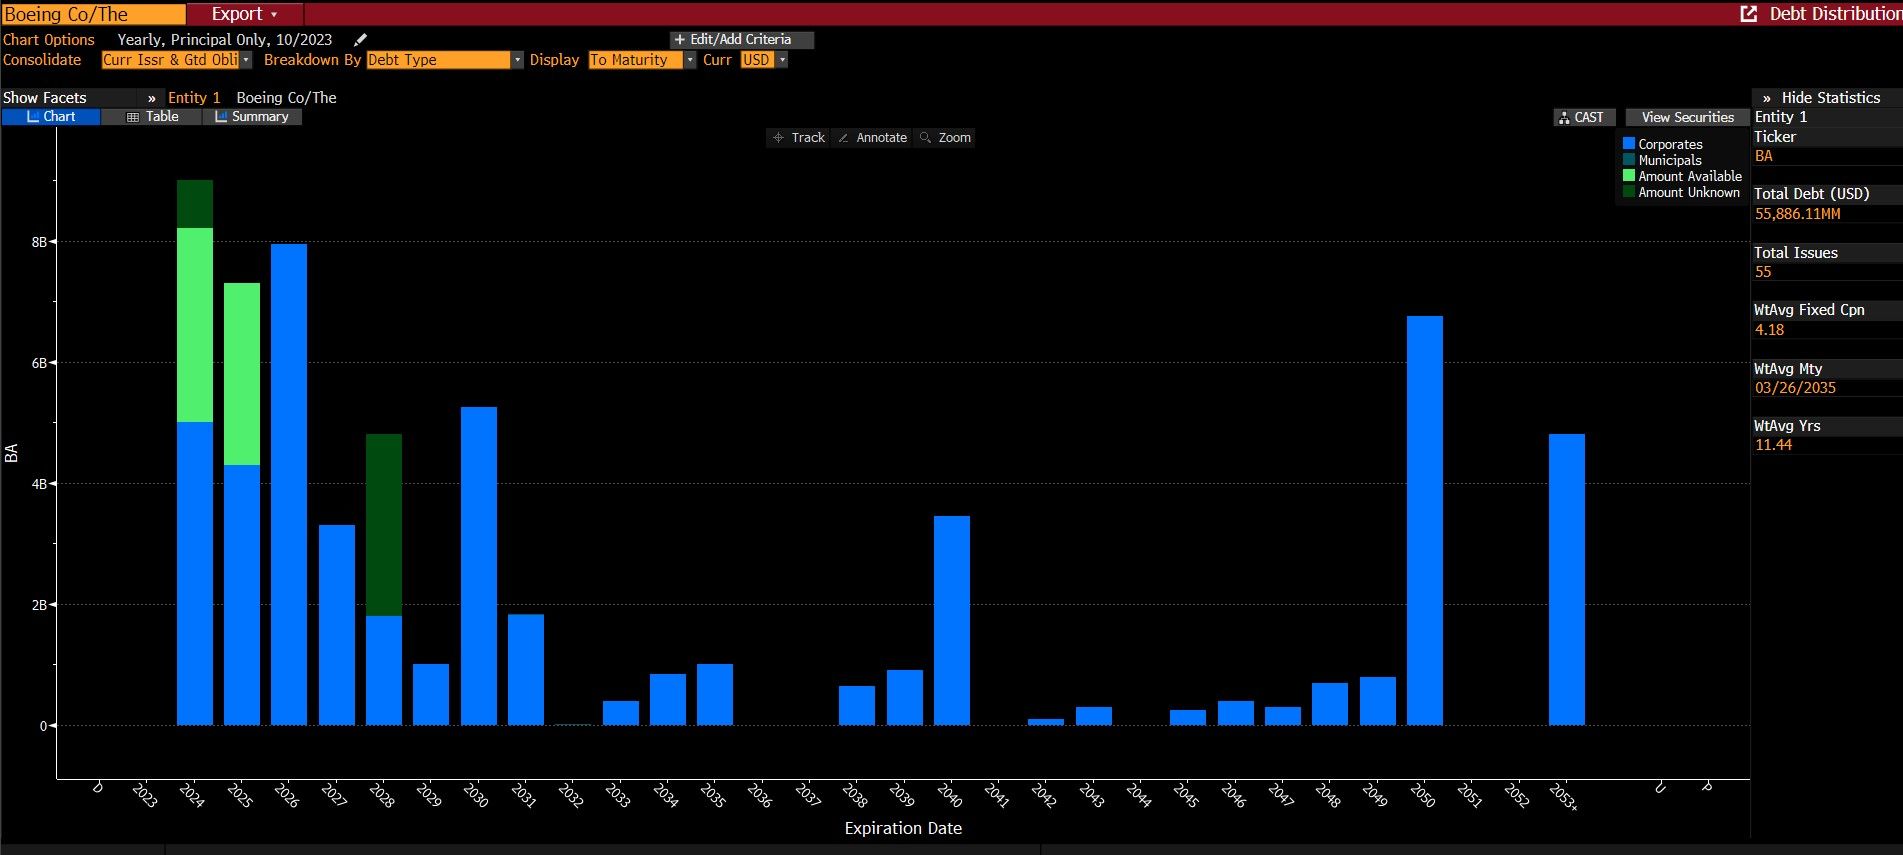Open View Securities

pos(1687,117)
